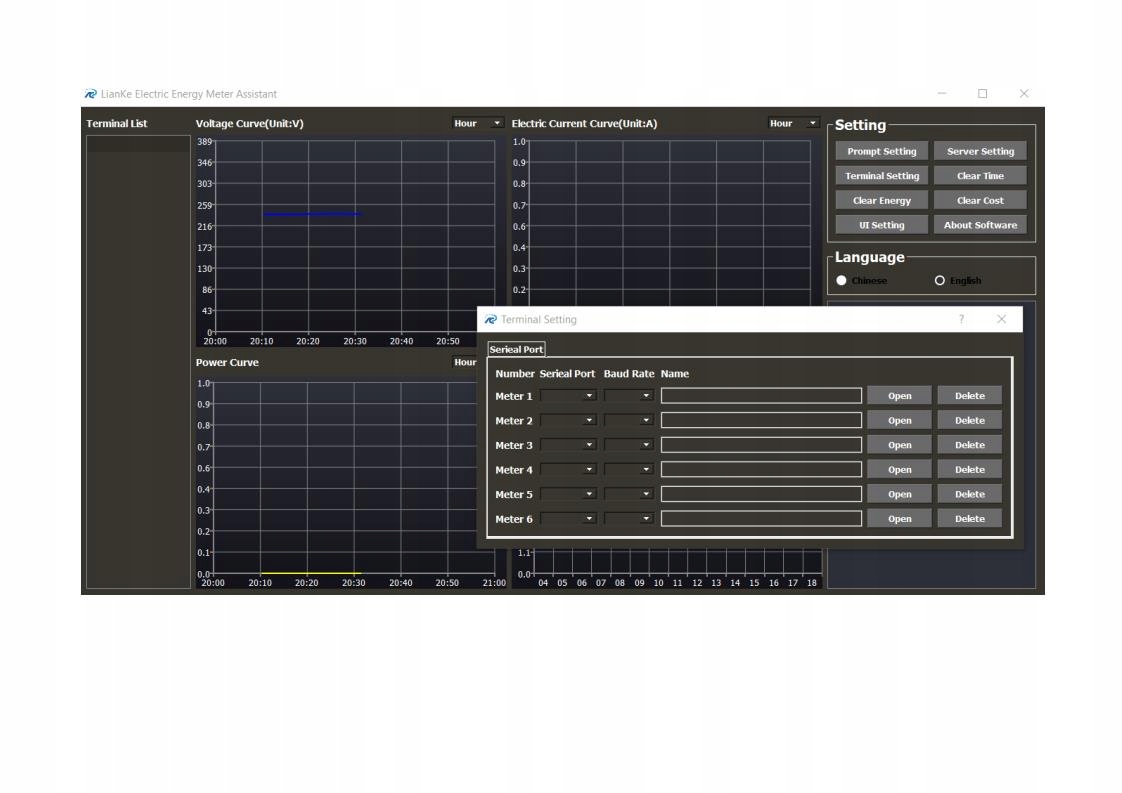Select the Chinese language radio button

pyautogui.click(x=842, y=281)
